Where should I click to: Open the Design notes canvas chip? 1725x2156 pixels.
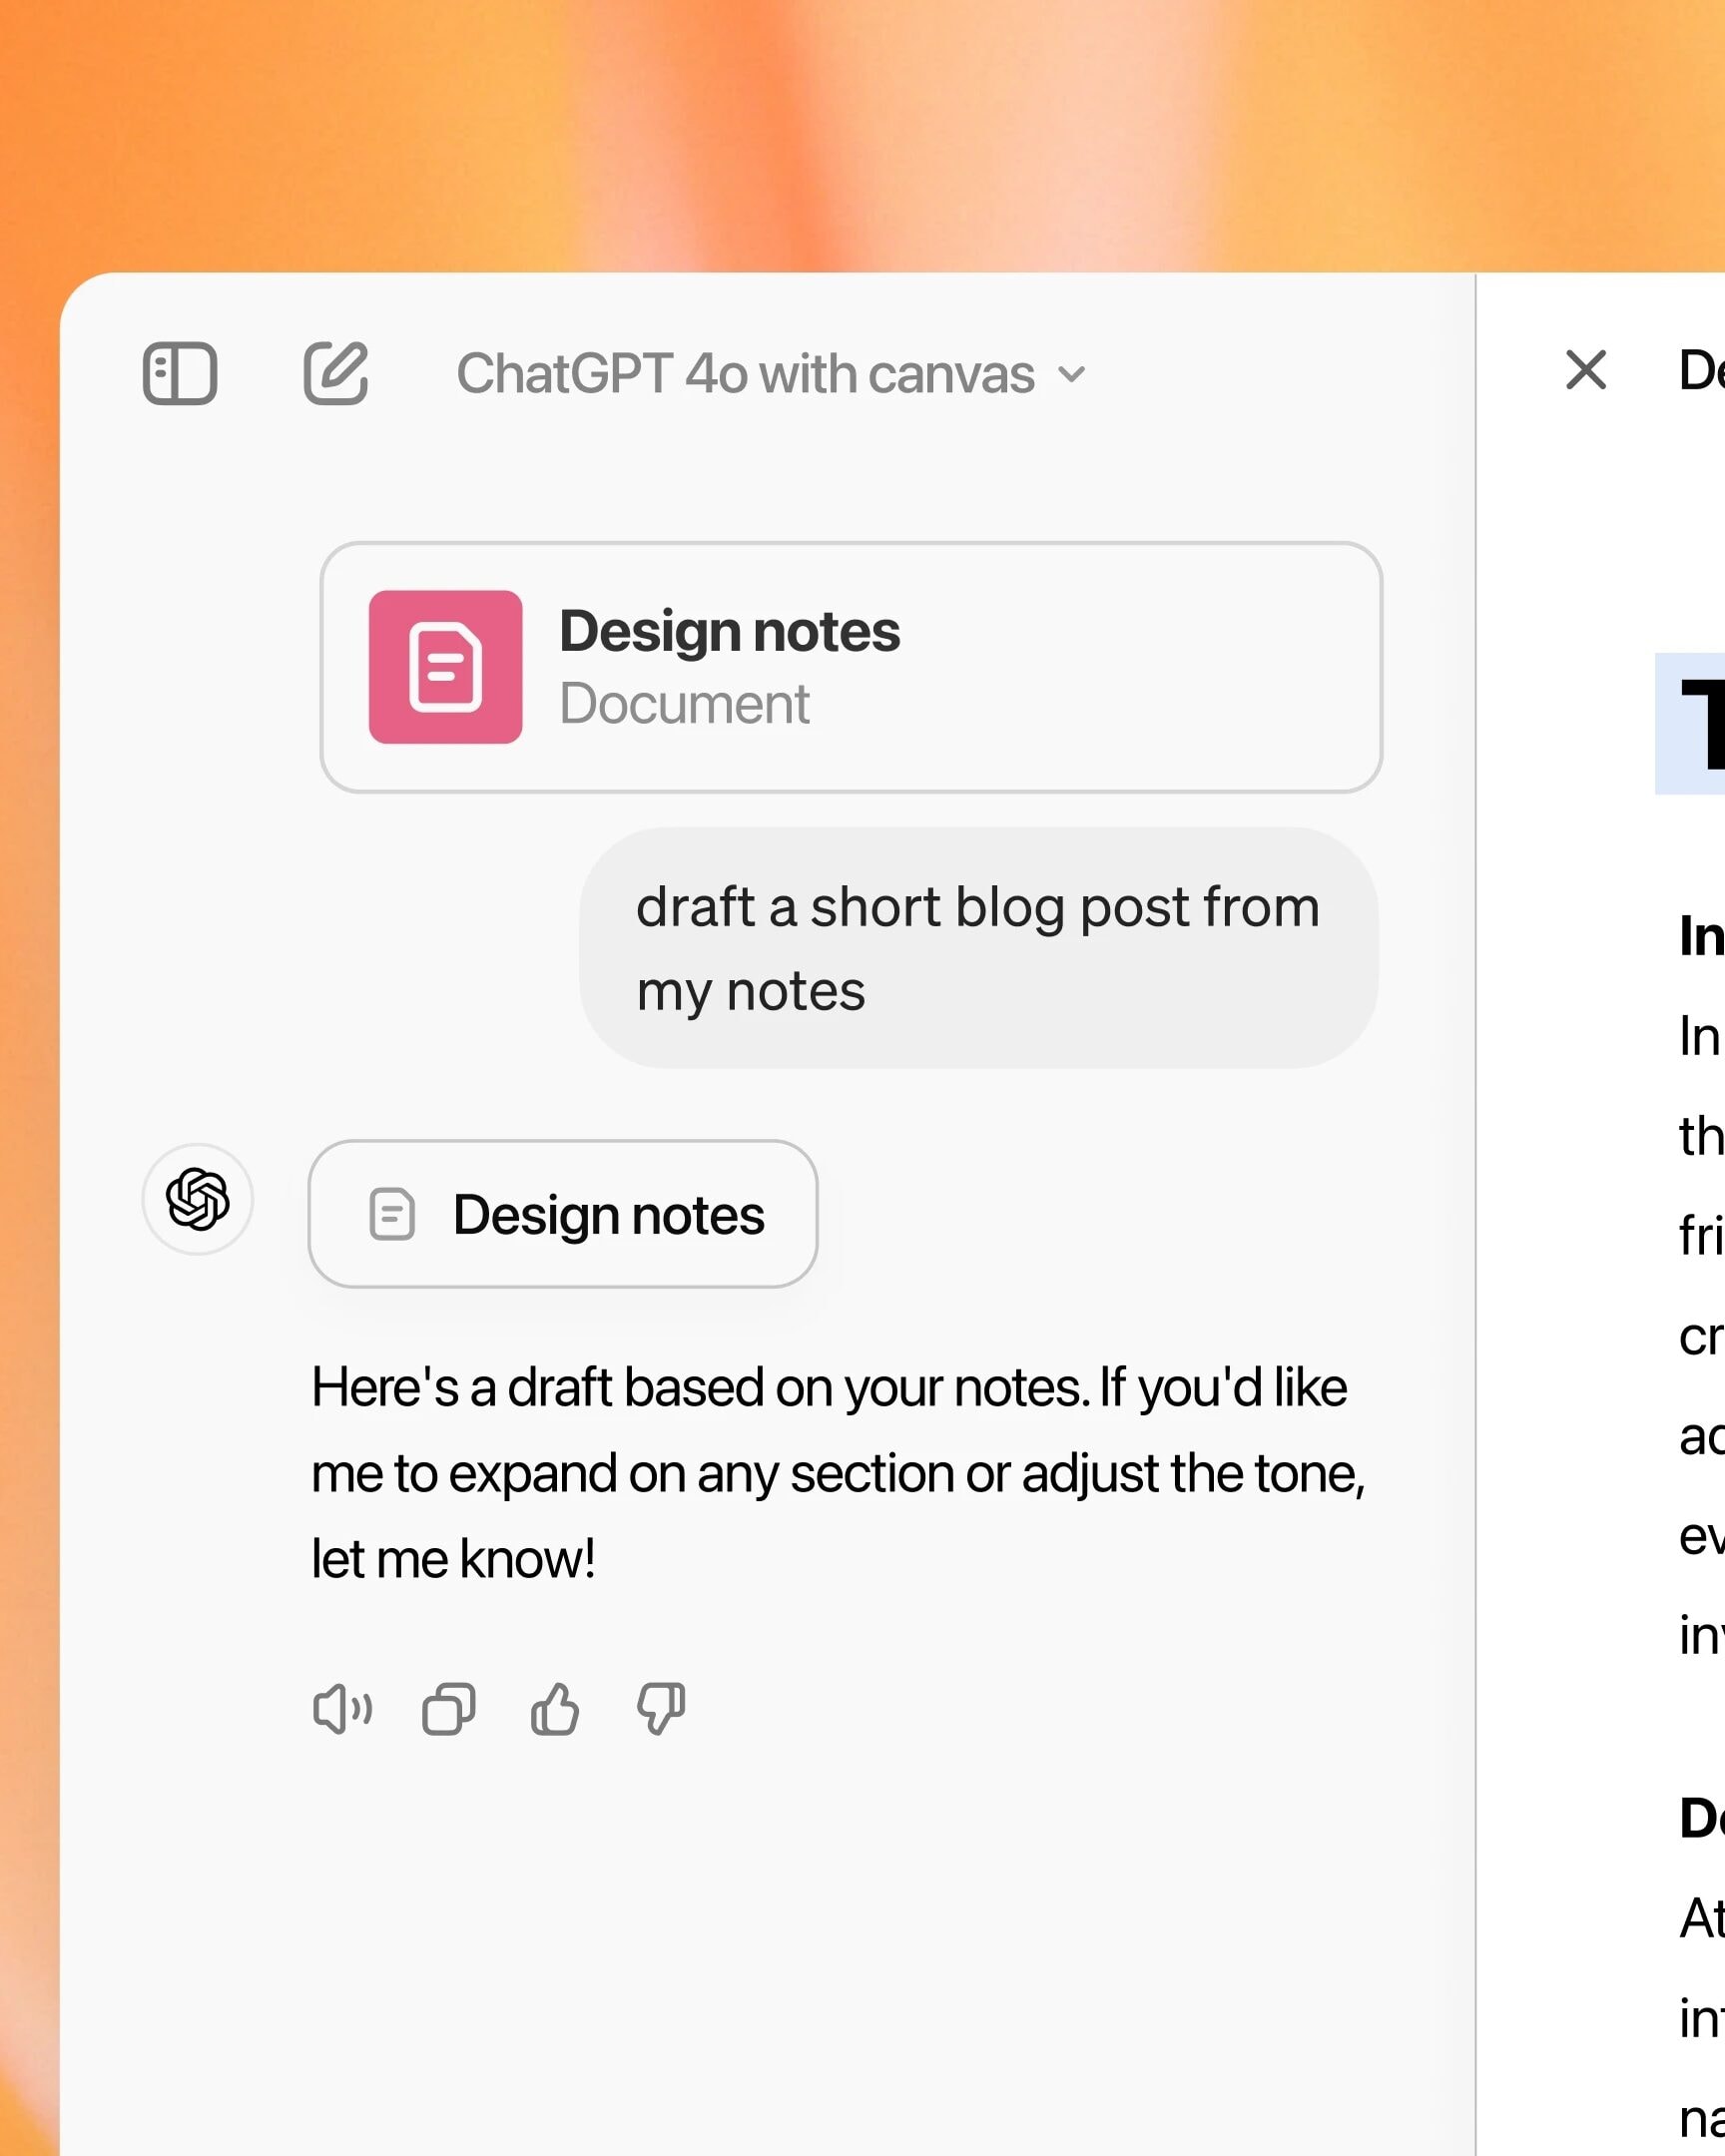click(x=563, y=1214)
